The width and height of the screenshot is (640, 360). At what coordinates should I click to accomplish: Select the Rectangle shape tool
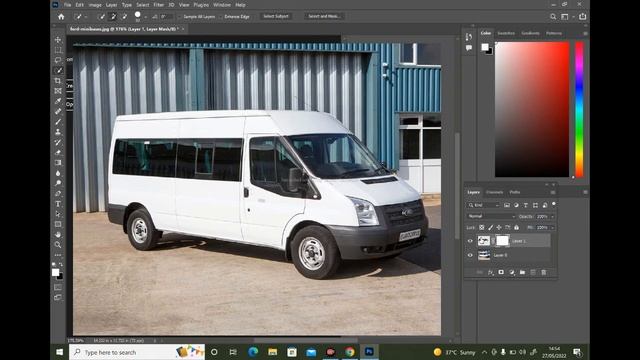point(58,224)
